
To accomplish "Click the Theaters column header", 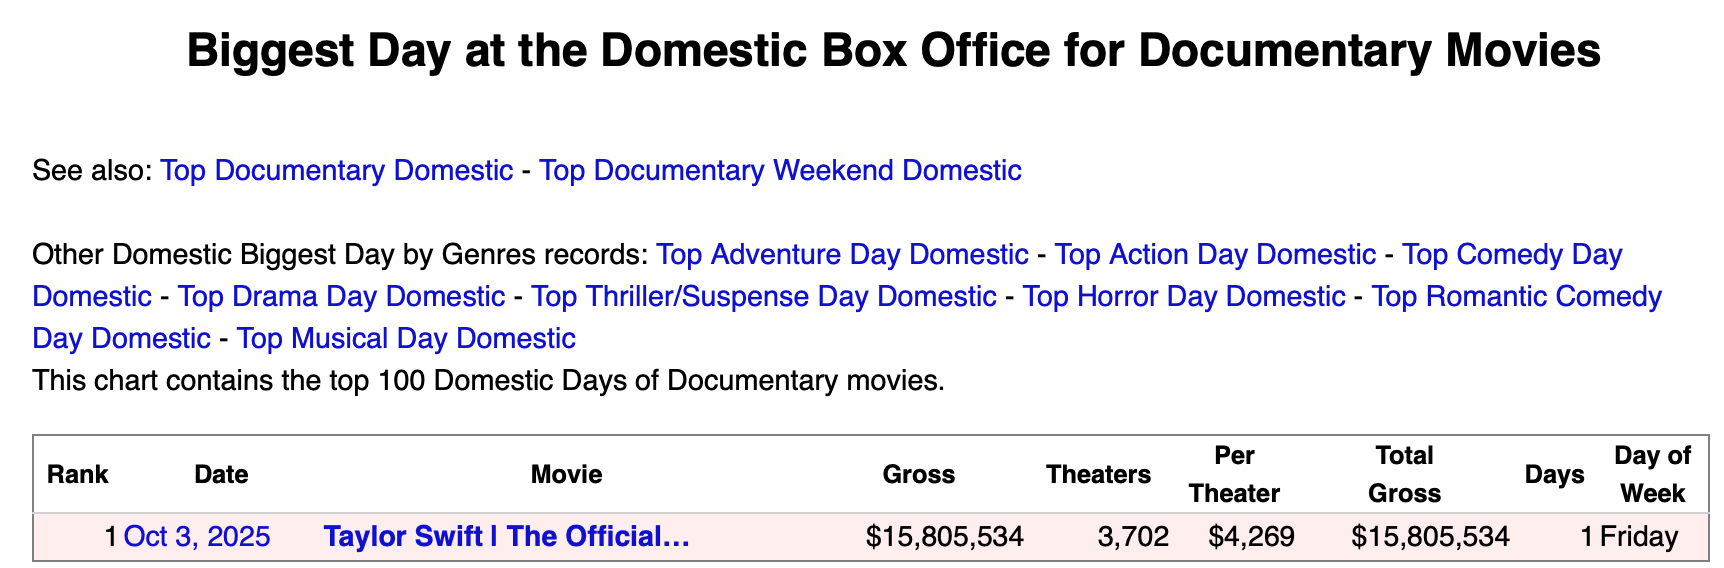I will [1098, 474].
